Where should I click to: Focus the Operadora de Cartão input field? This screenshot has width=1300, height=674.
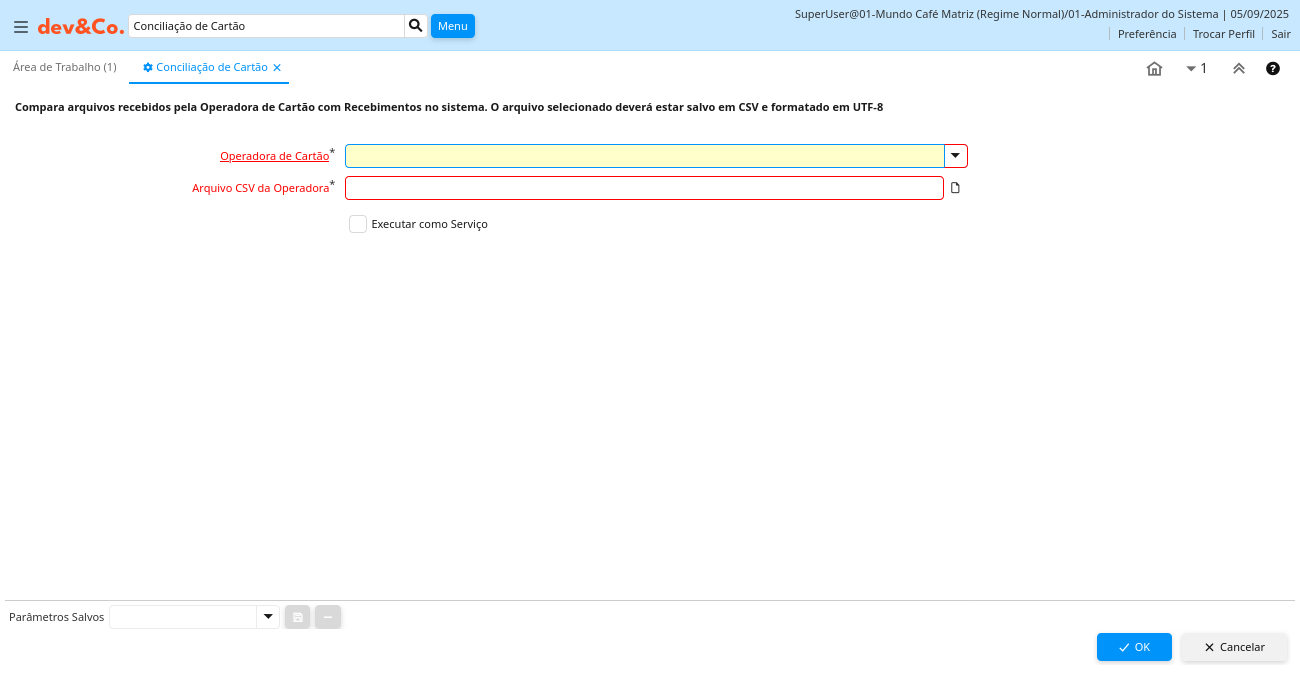click(645, 156)
